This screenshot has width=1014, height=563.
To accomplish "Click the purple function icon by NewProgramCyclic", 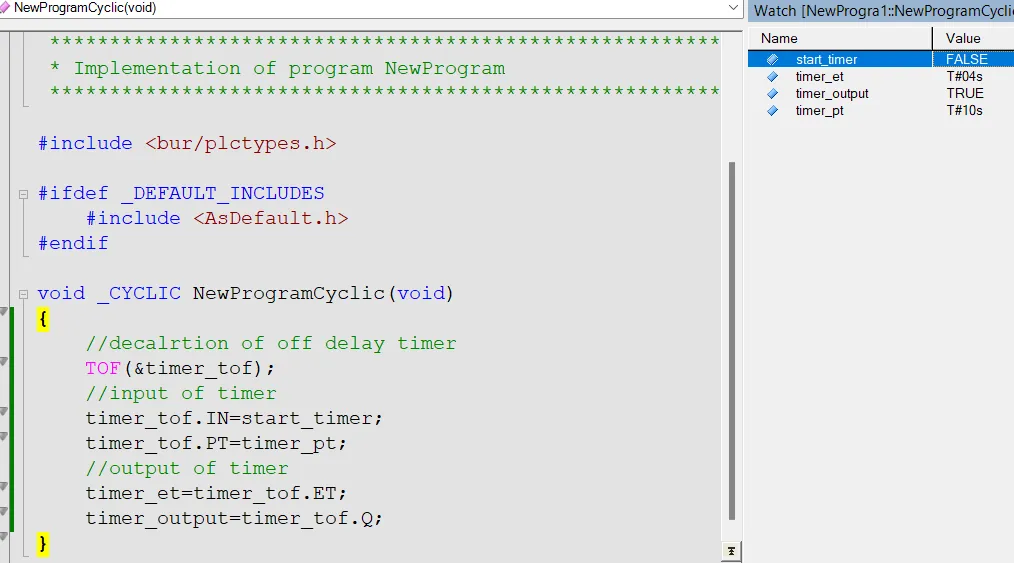I will click(x=5, y=8).
